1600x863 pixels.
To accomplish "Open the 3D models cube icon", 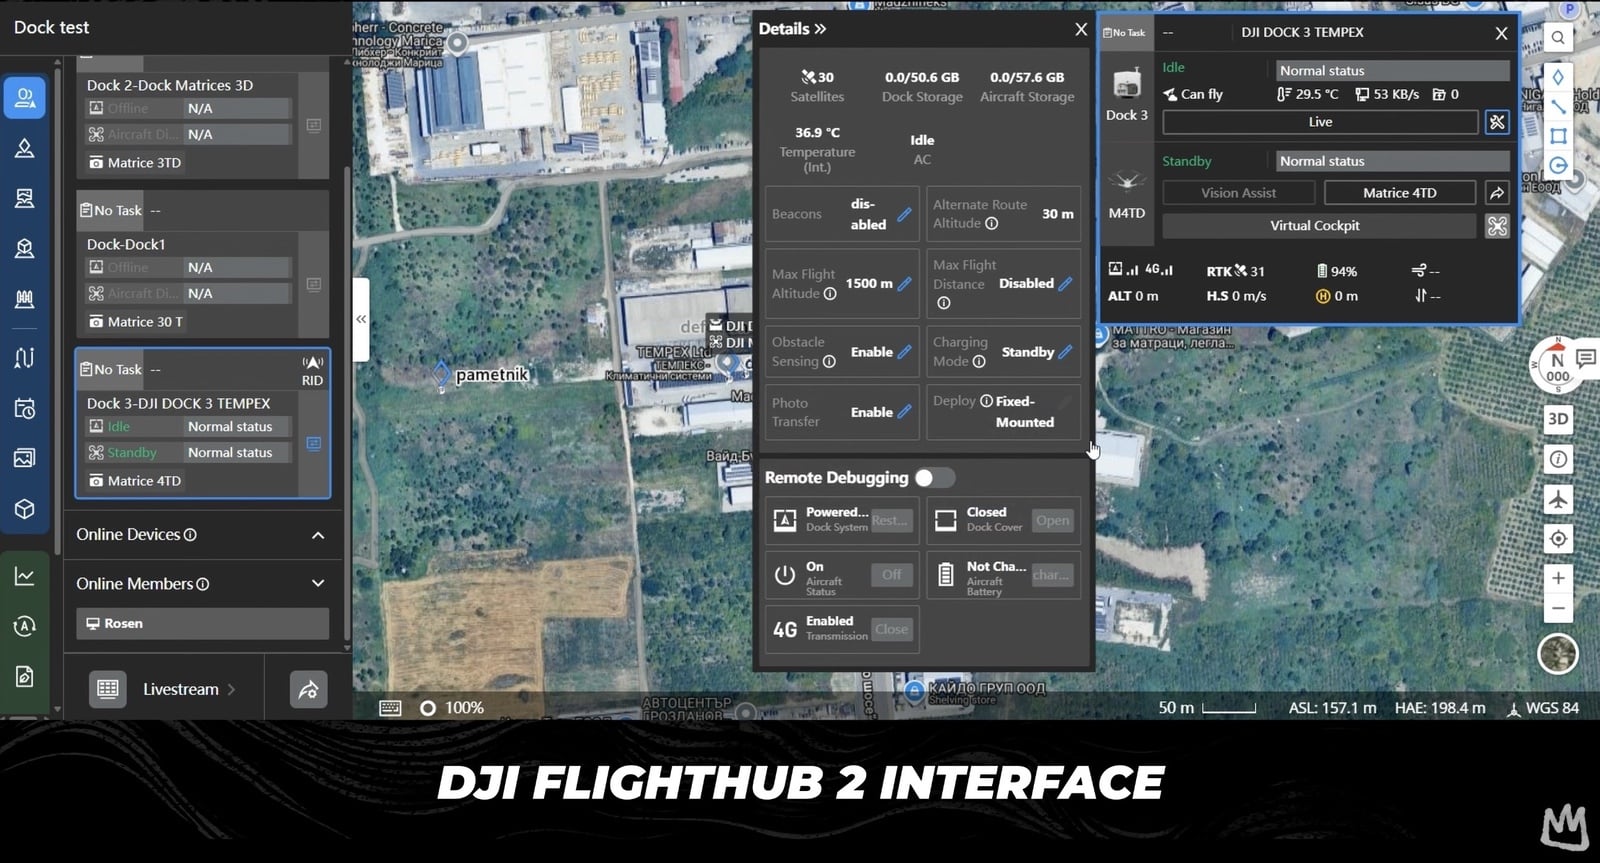I will pos(24,509).
